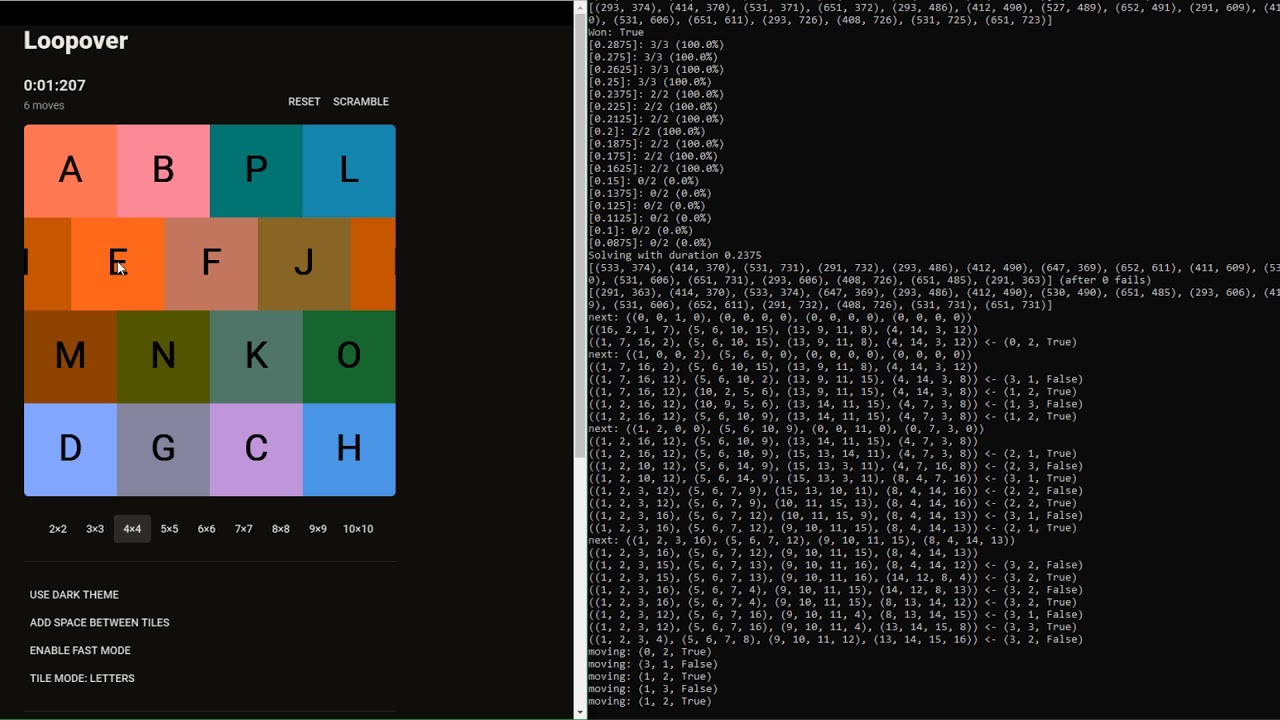The height and width of the screenshot is (720, 1280).
Task: Click 'Won: True' line in console
Action: tap(616, 33)
